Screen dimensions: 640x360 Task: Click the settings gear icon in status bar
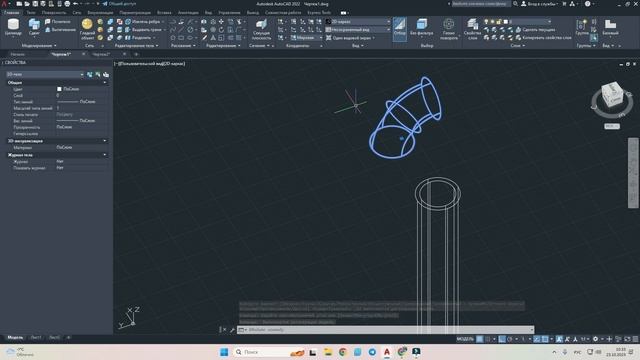click(596, 339)
